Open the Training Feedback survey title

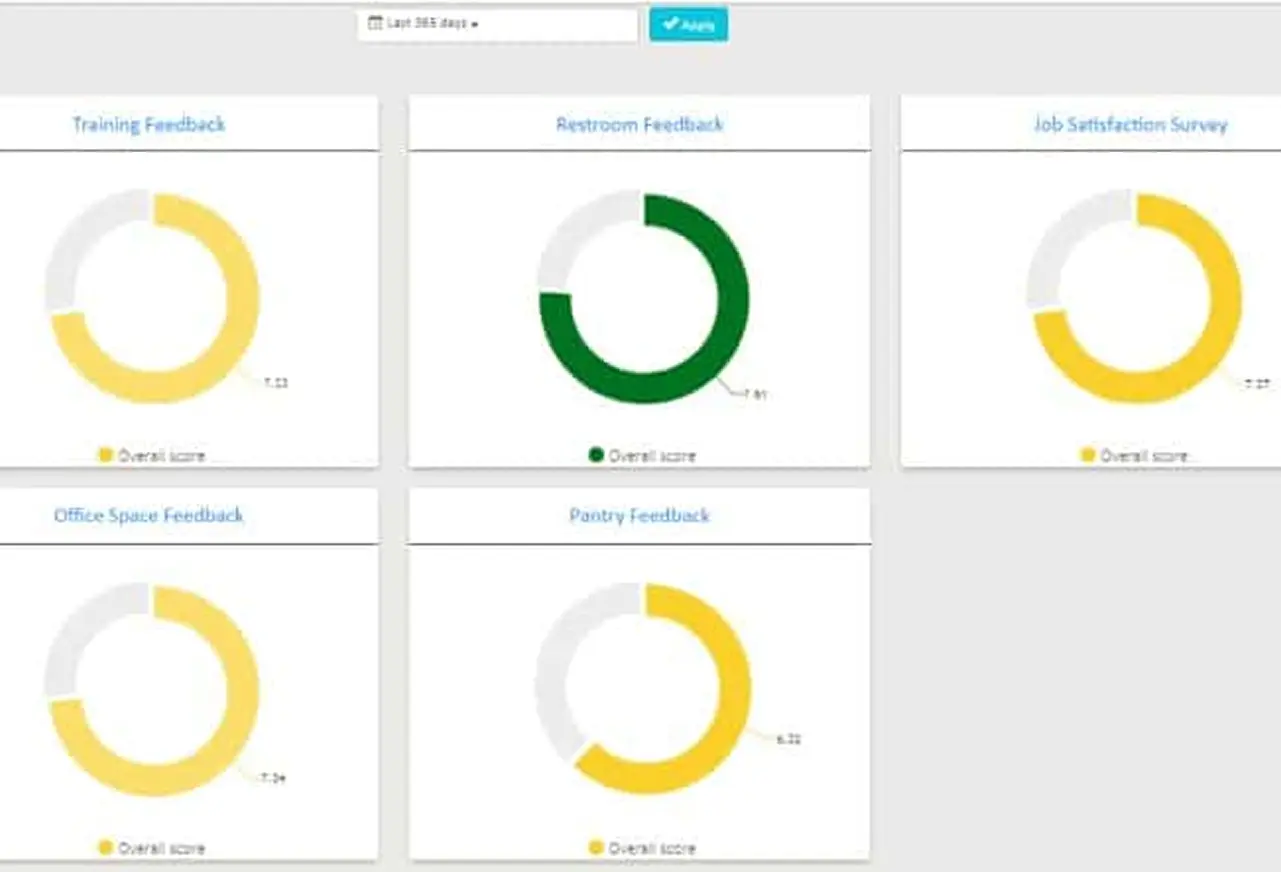pyautogui.click(x=148, y=125)
